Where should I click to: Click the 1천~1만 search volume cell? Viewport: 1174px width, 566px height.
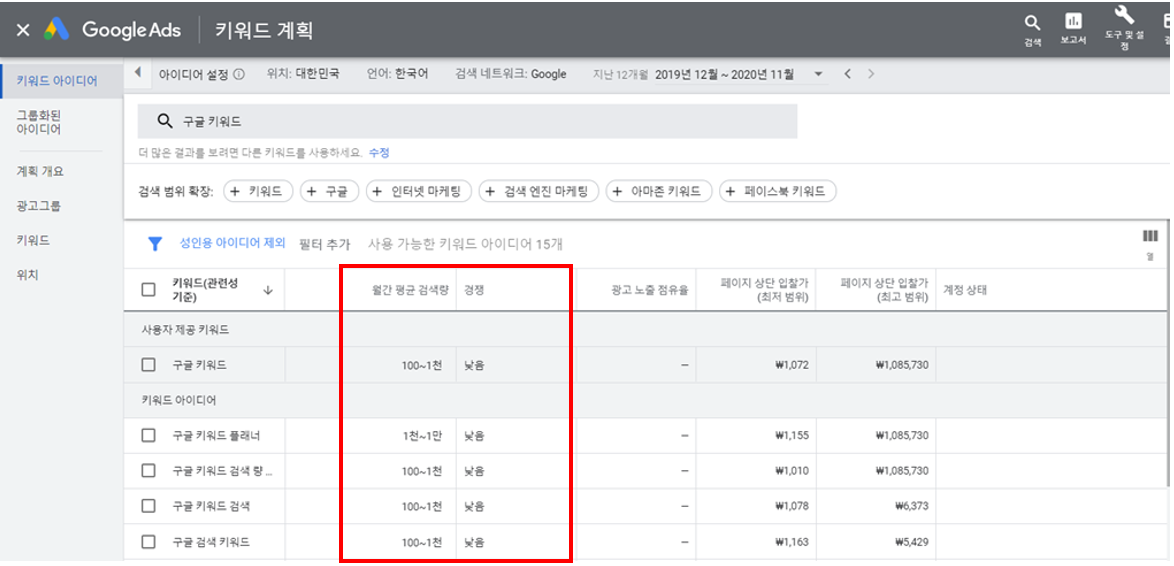(x=422, y=436)
